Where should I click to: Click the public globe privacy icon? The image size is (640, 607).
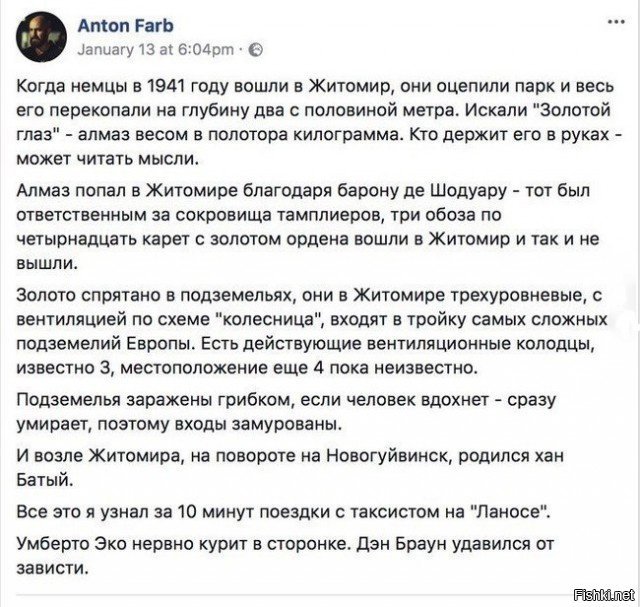tap(254, 48)
